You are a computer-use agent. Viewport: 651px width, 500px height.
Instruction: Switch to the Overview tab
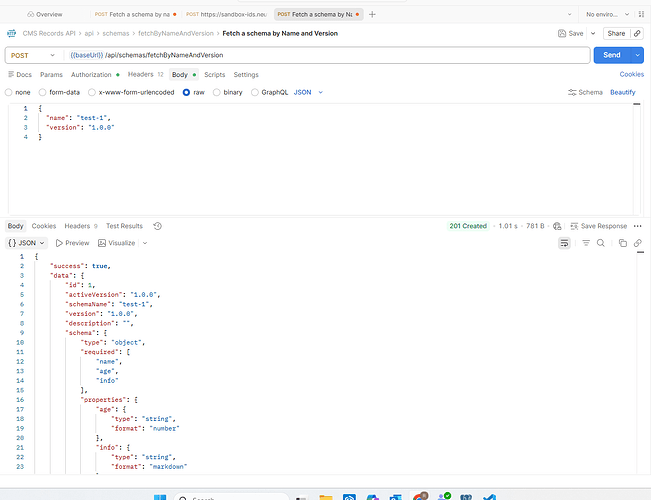pos(45,14)
